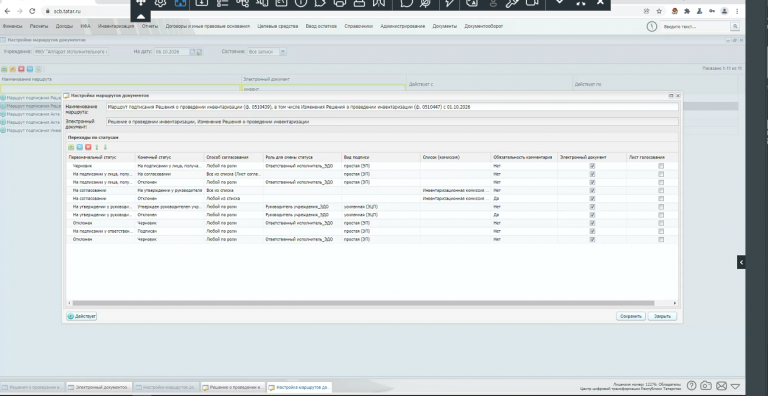Click the yellow edit icon in route list toolbar
Image resolution: width=768 pixels, height=396 pixels.
tap(13, 69)
